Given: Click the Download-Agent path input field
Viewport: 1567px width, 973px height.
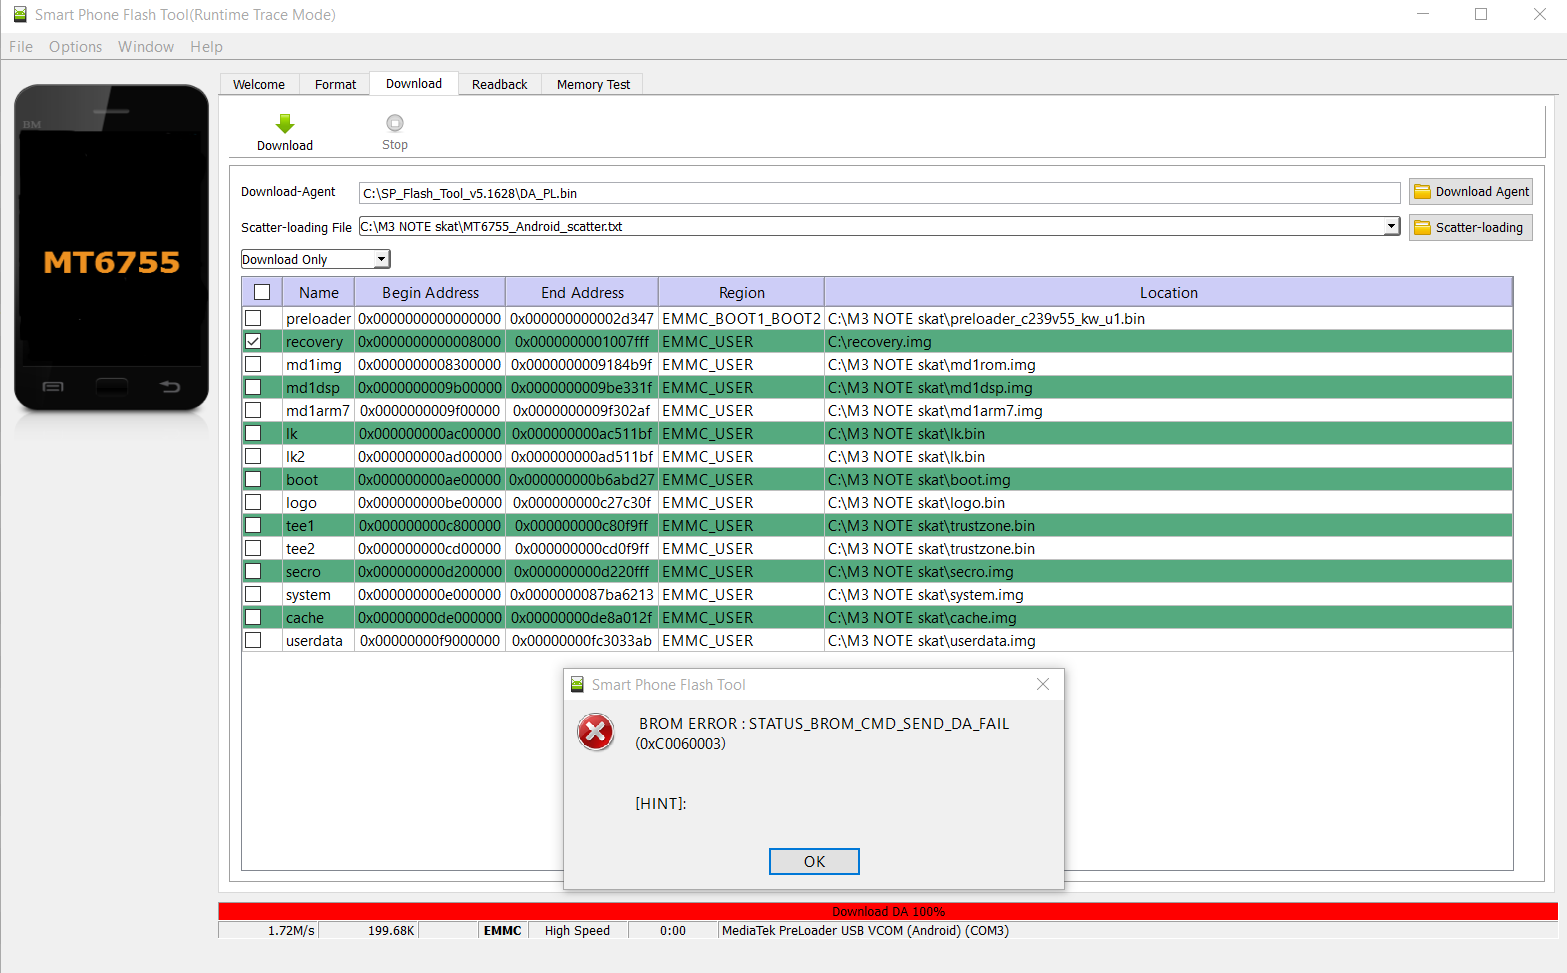Looking at the screenshot, I should pos(878,193).
